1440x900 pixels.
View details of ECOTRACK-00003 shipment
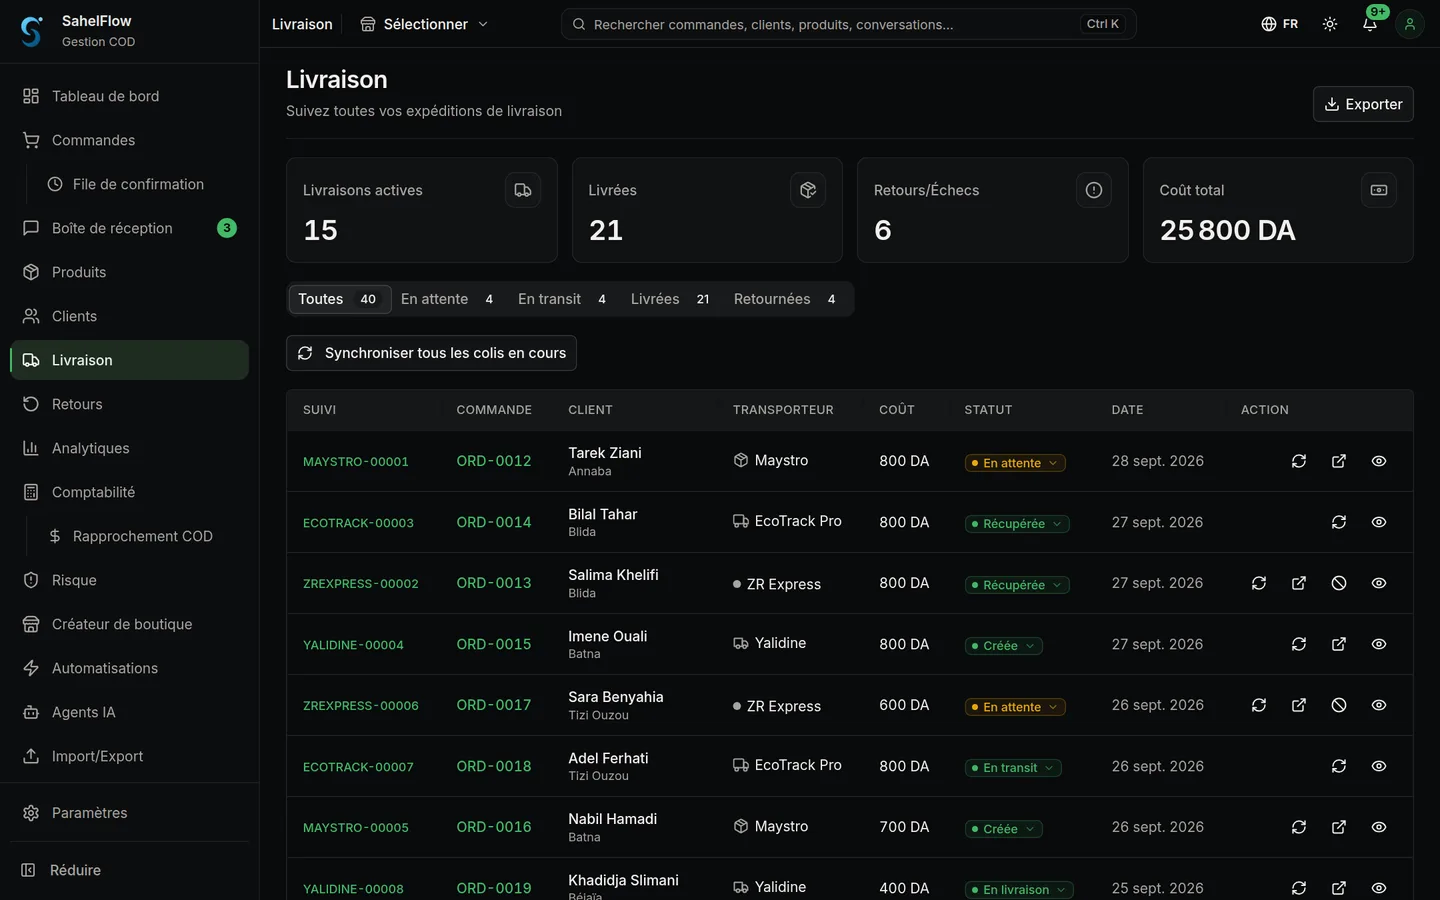(x=1379, y=522)
